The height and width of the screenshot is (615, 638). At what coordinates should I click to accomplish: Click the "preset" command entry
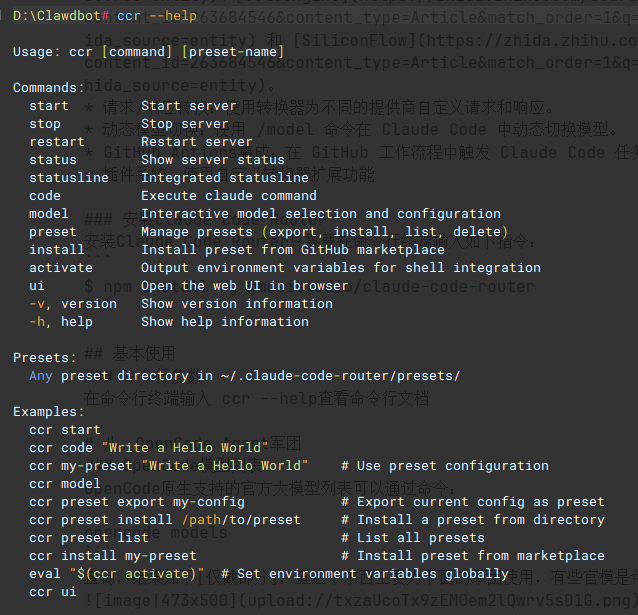(x=53, y=232)
